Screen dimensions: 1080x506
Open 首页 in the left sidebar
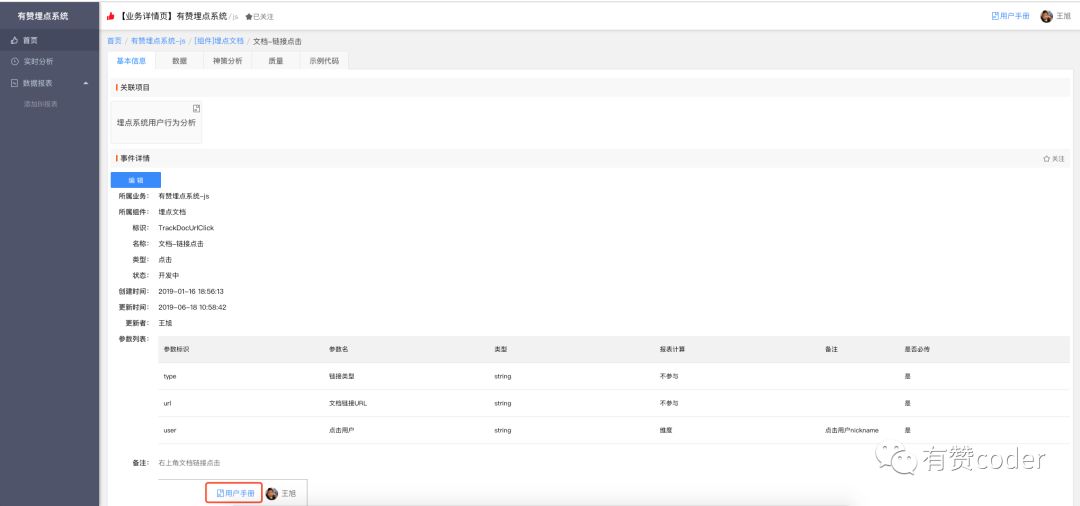pyautogui.click(x=30, y=41)
